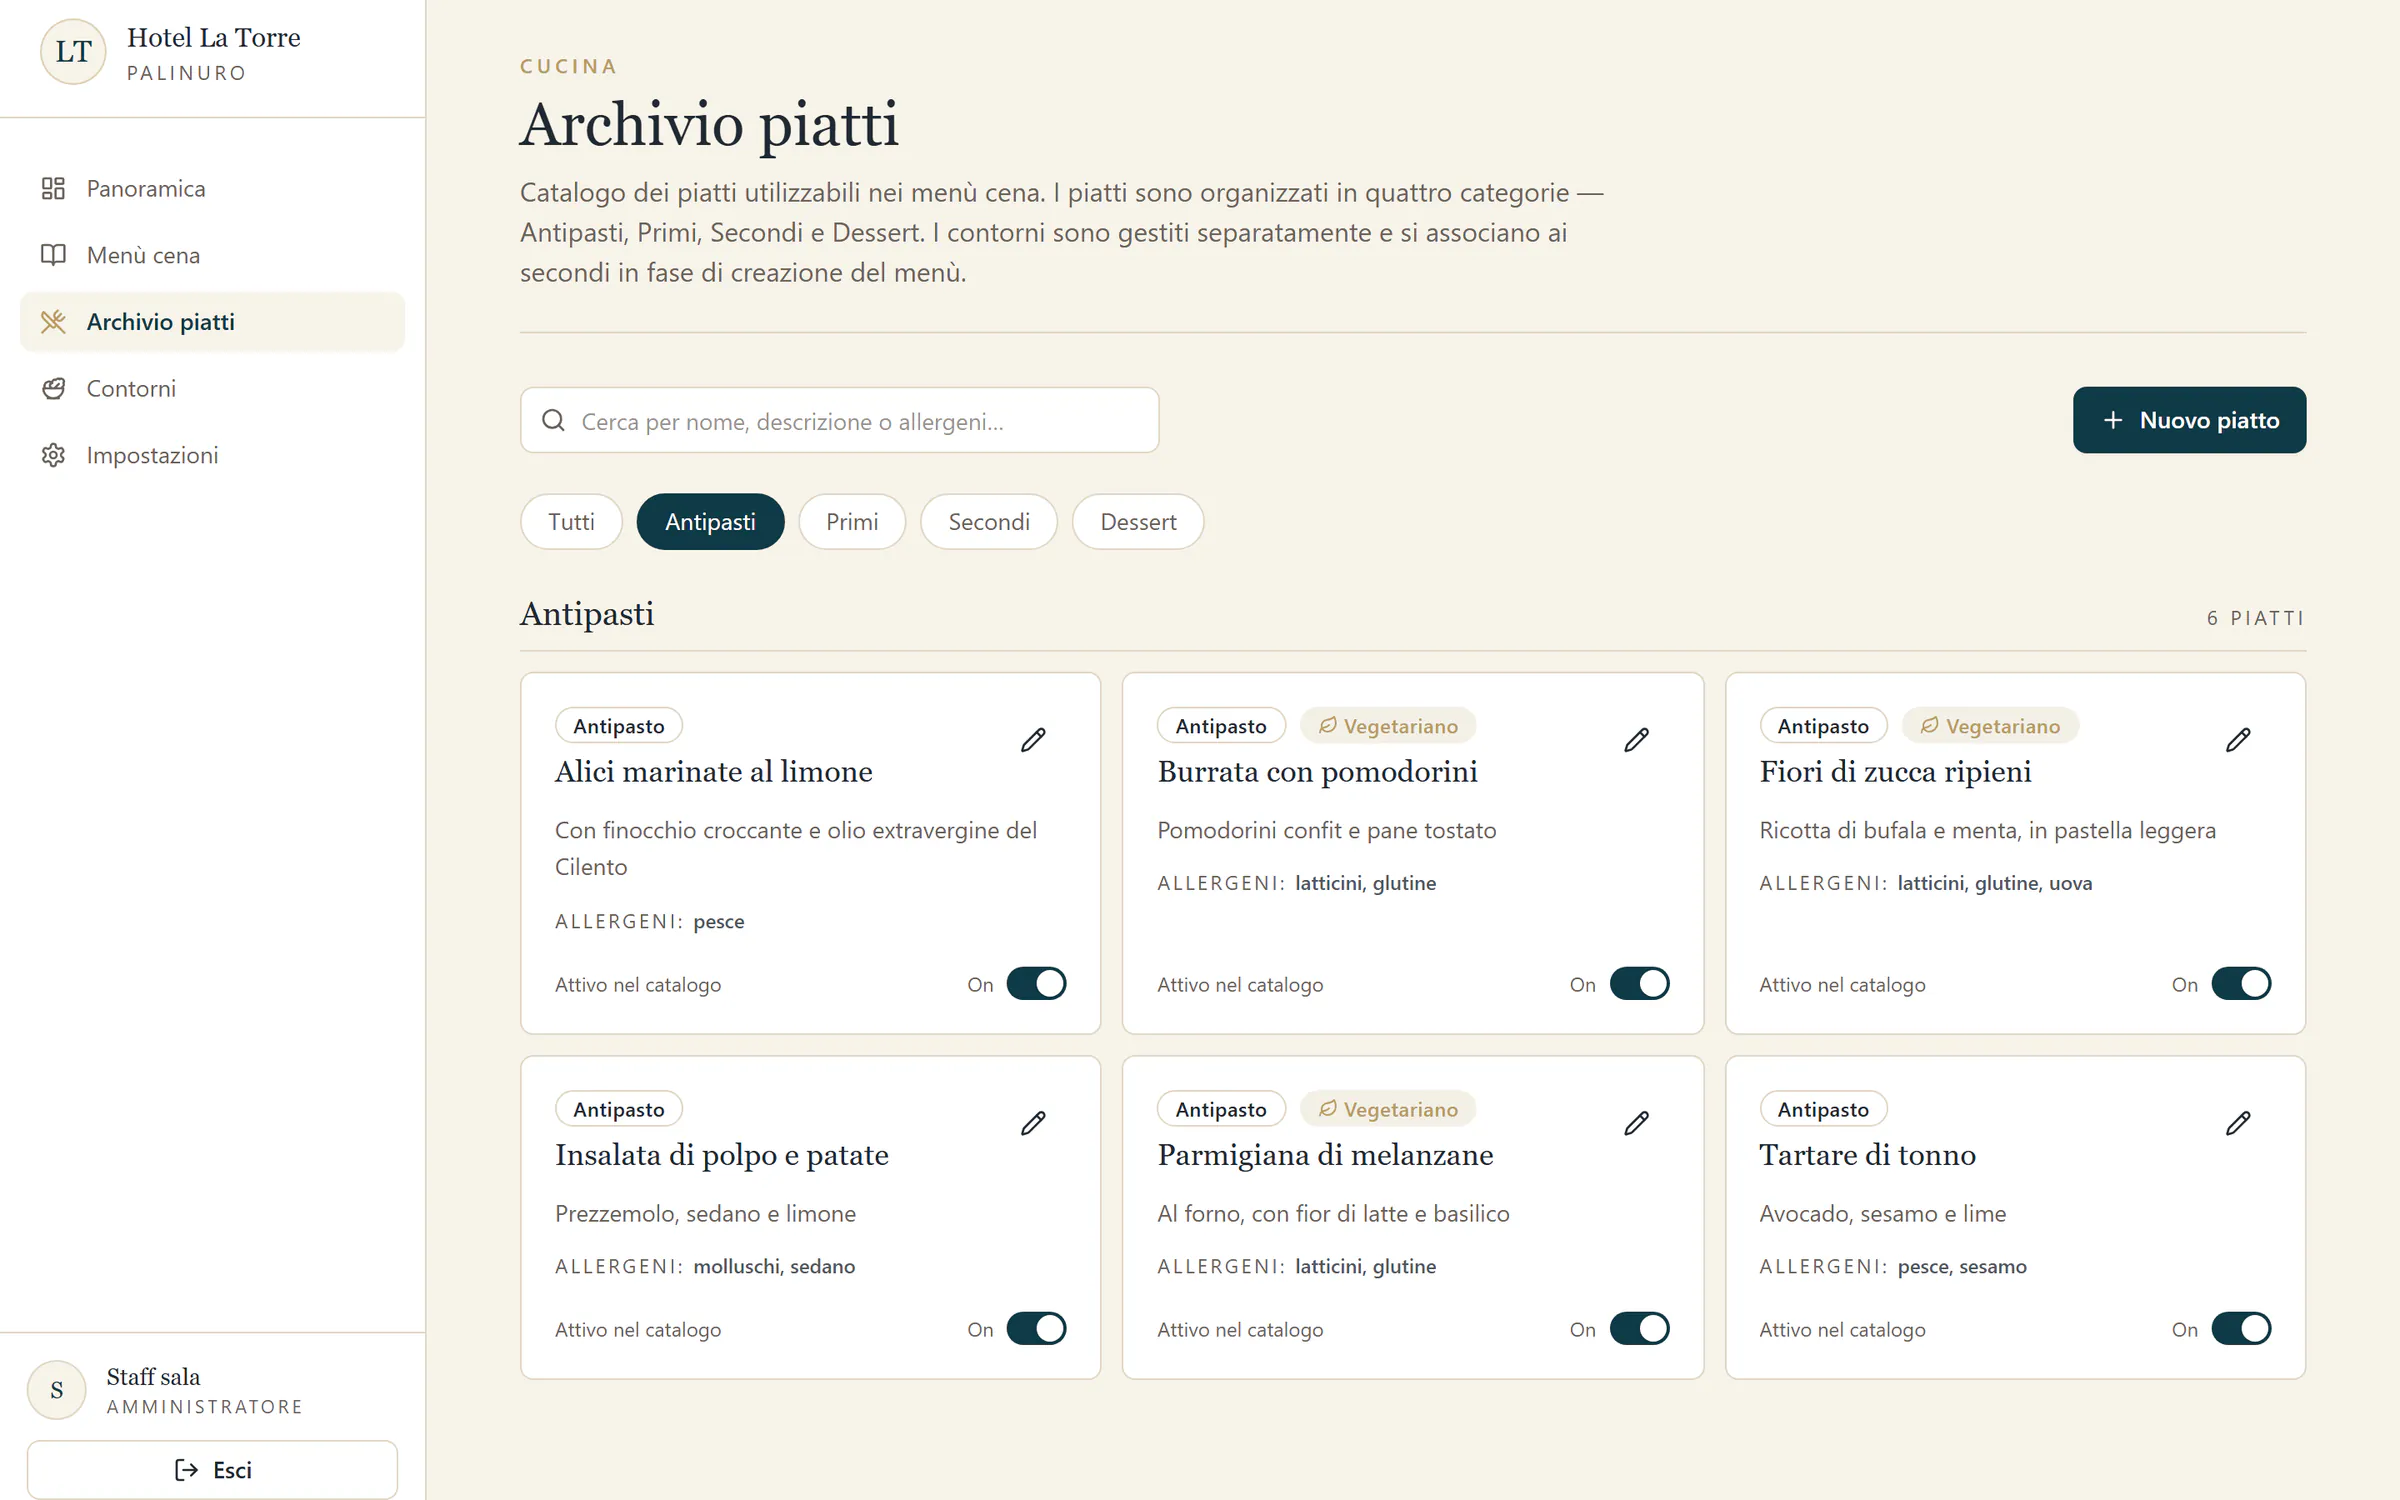Click the Hotel La Torre LT logo

click(73, 52)
